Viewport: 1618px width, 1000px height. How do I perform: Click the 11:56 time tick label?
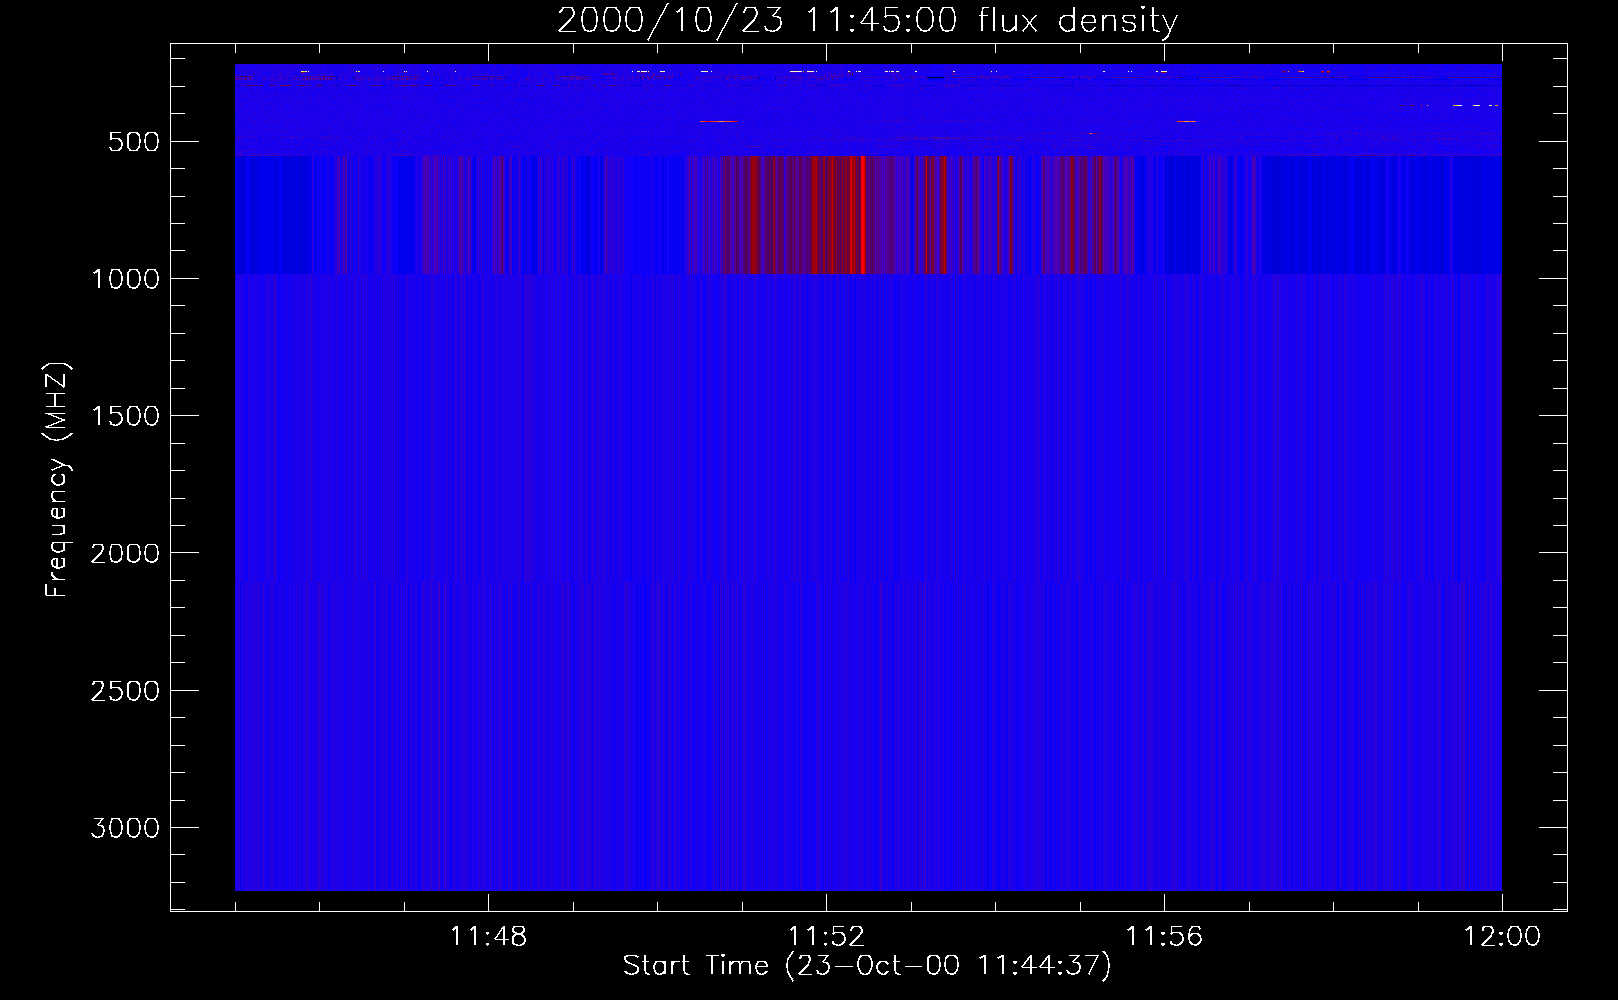coord(1164,937)
